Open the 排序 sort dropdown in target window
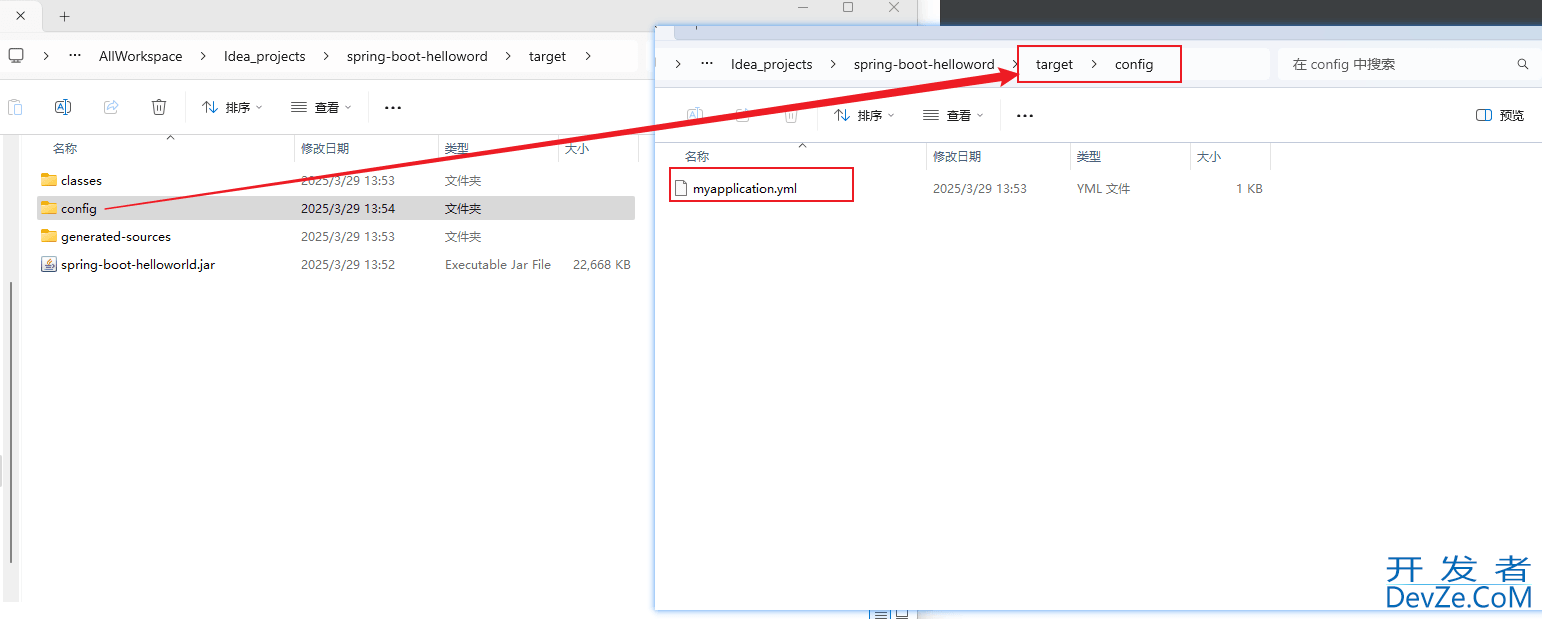This screenshot has width=1542, height=619. (x=231, y=107)
